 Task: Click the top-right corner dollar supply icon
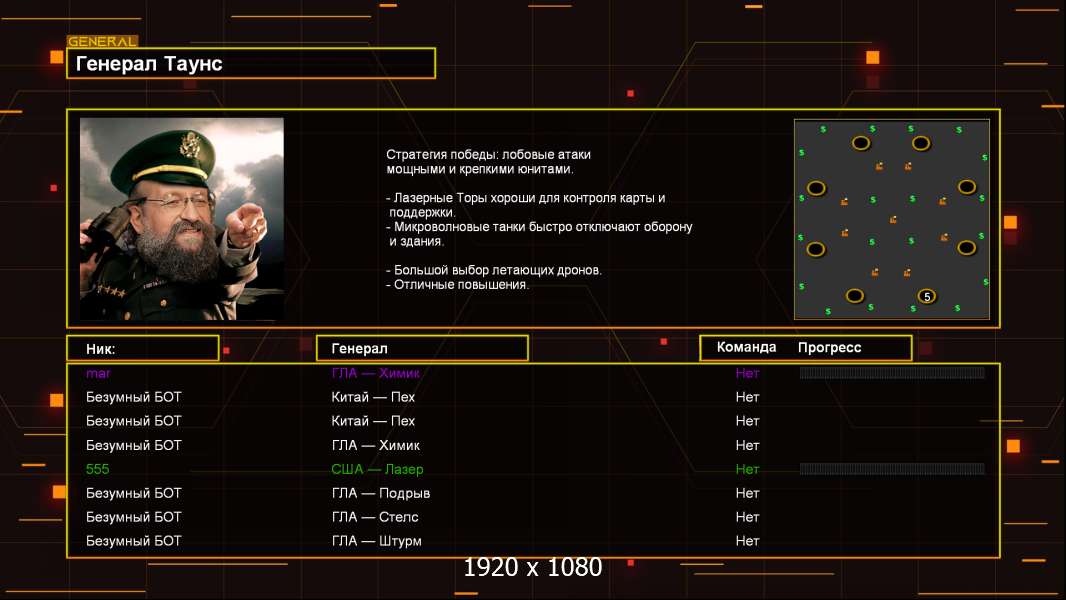click(x=959, y=129)
